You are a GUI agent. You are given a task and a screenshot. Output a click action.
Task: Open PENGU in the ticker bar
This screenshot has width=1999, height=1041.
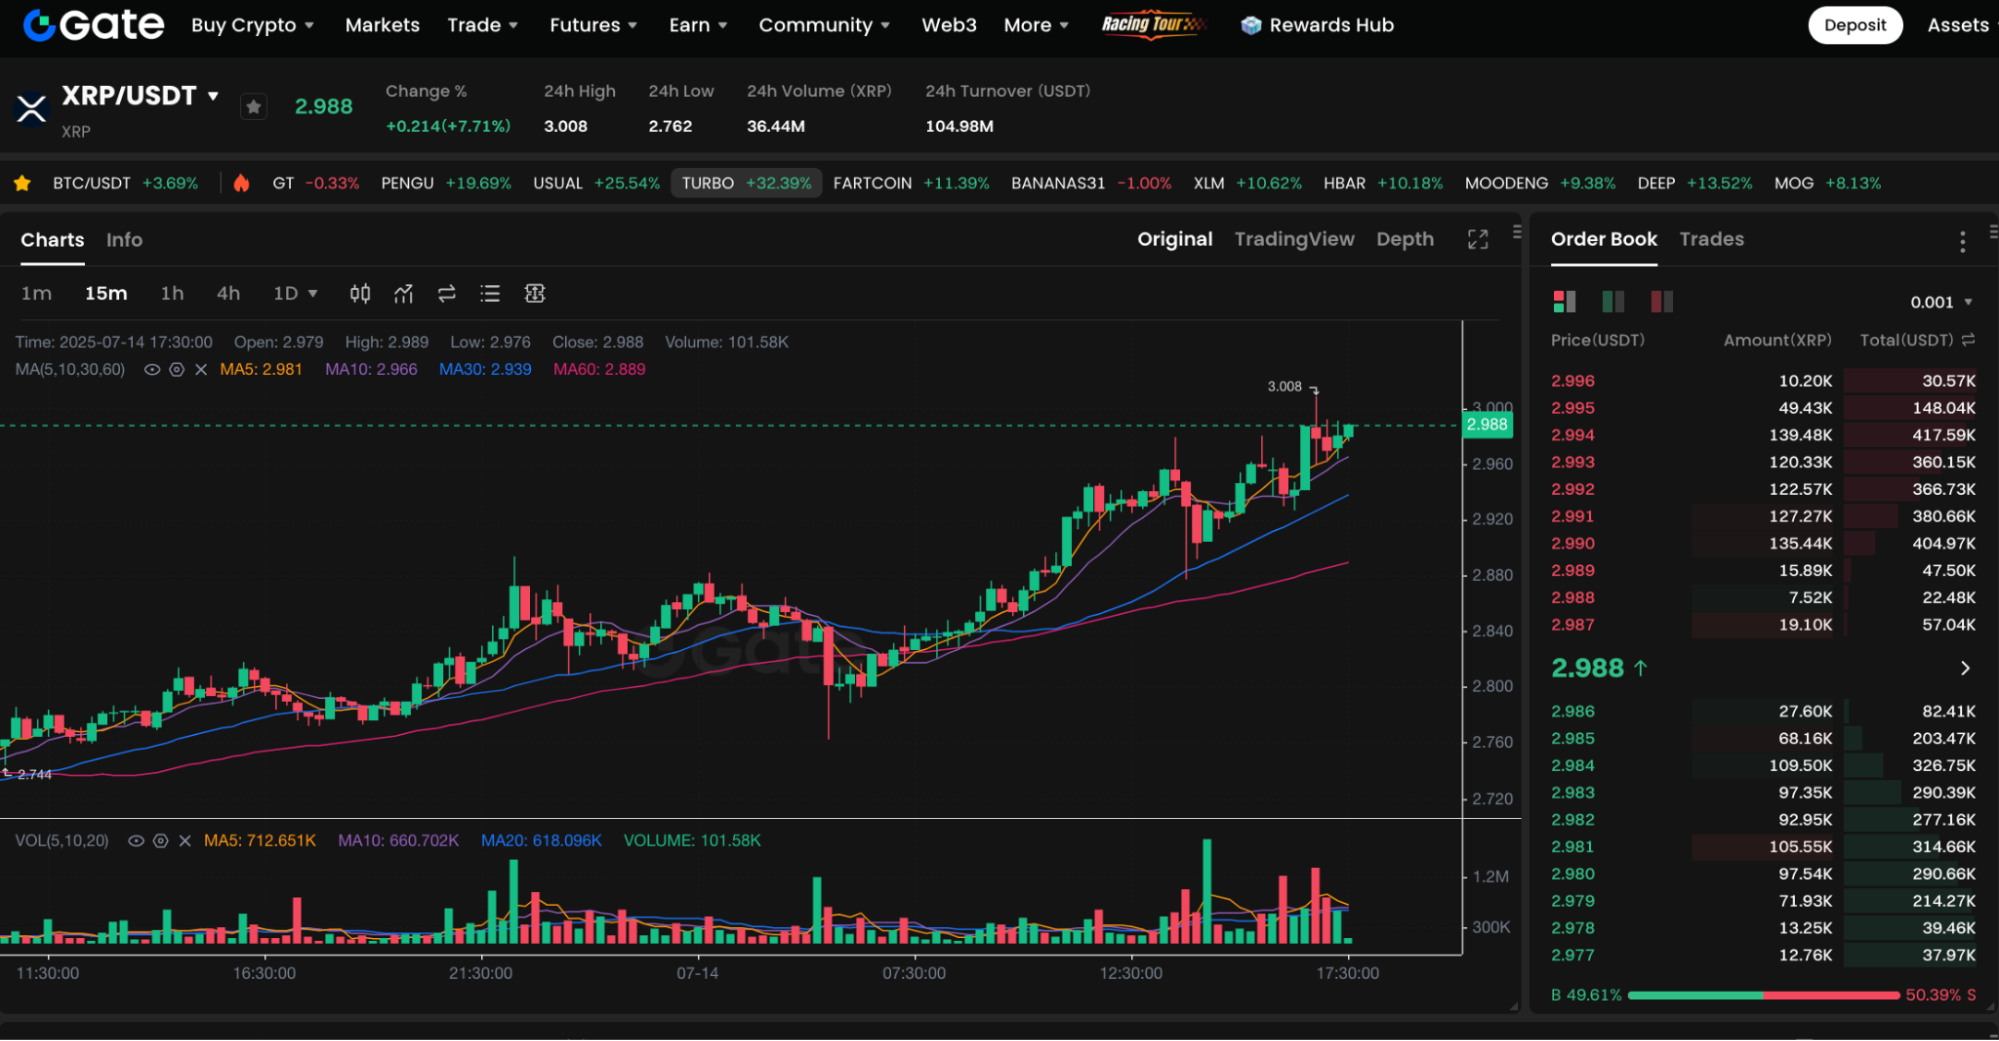(446, 183)
